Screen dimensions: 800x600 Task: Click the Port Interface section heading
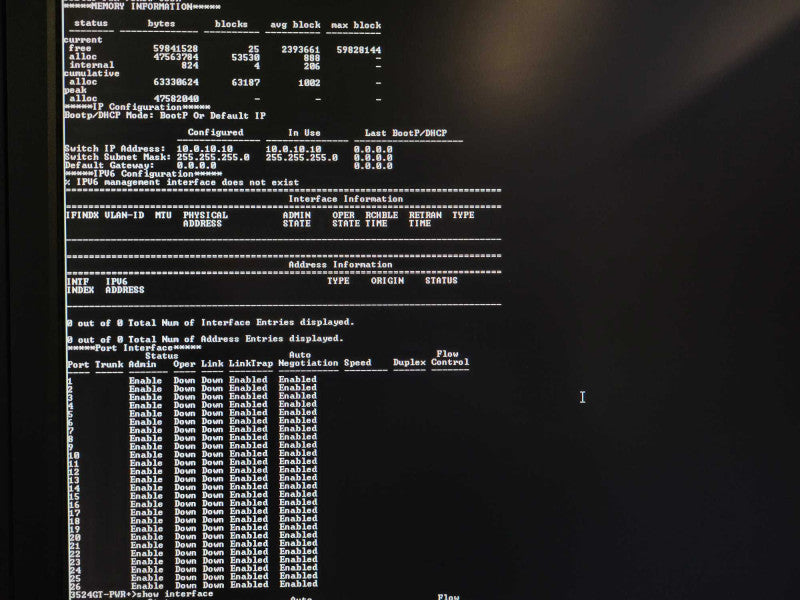point(134,348)
